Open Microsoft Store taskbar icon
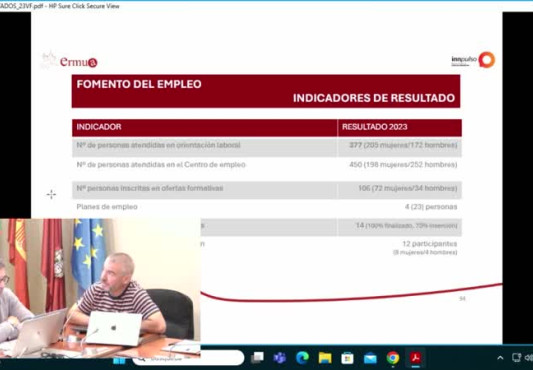Screen dimensions: 533x370 coord(347,358)
